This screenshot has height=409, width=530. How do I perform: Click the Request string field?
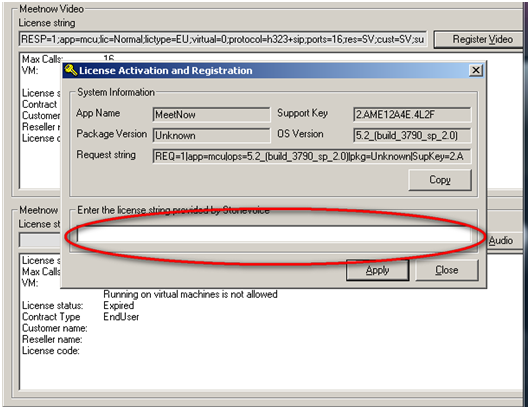312,157
